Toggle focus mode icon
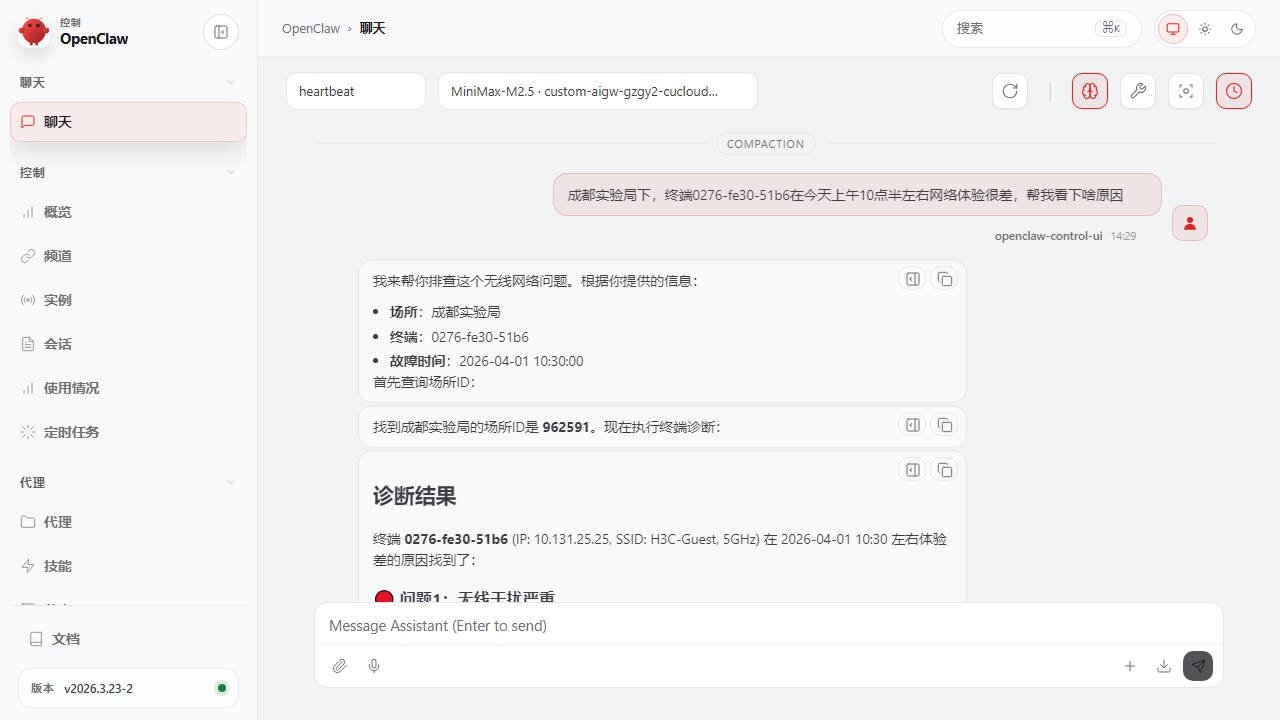 [1186, 91]
